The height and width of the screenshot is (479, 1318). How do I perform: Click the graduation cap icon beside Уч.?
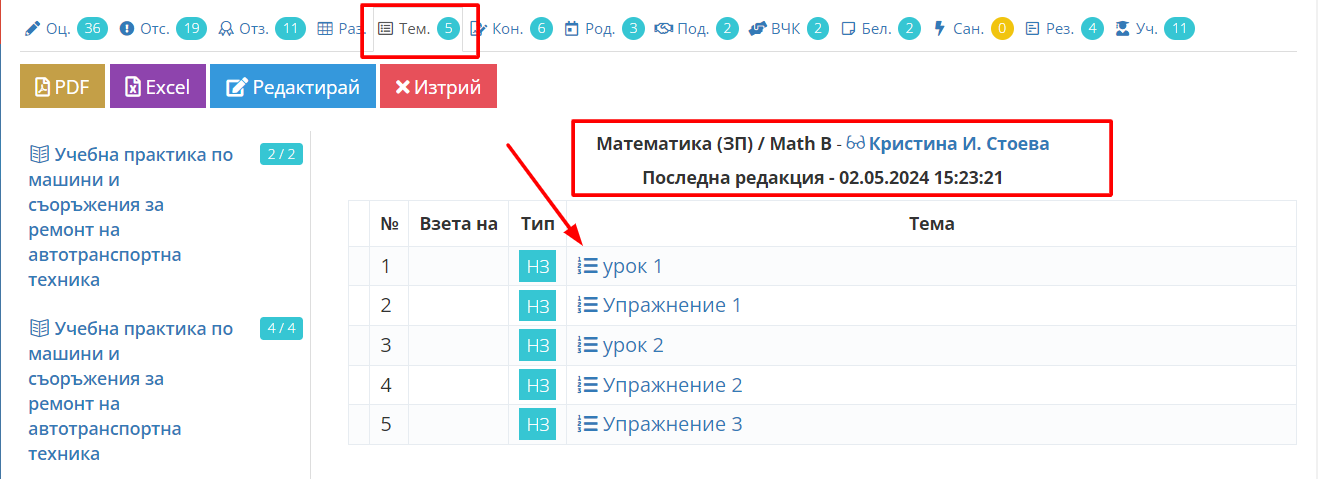1124,29
